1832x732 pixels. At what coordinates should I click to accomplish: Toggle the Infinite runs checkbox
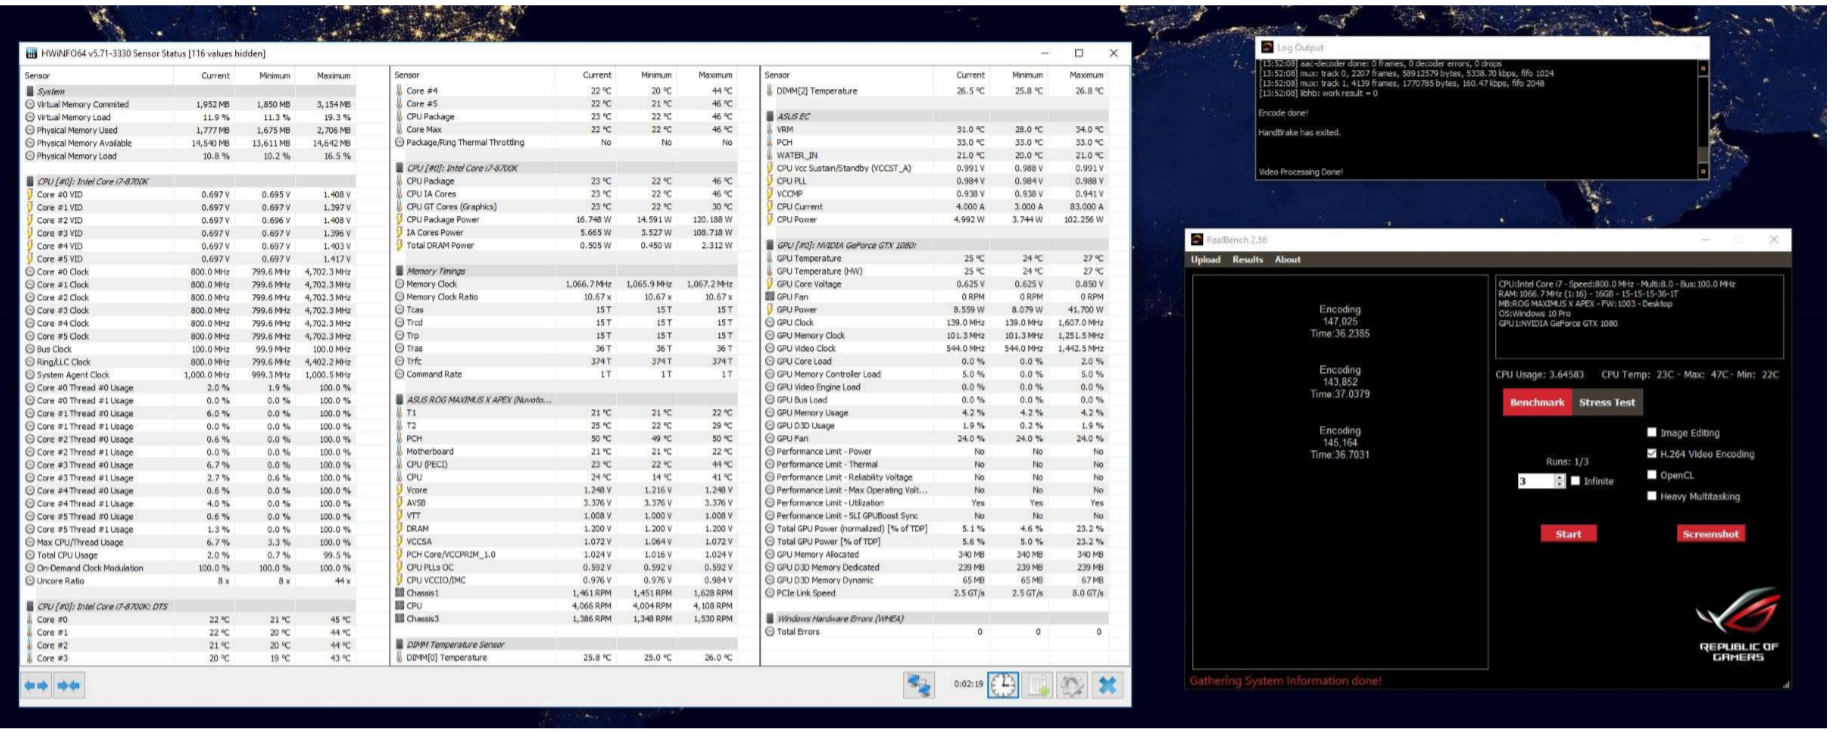1576,481
